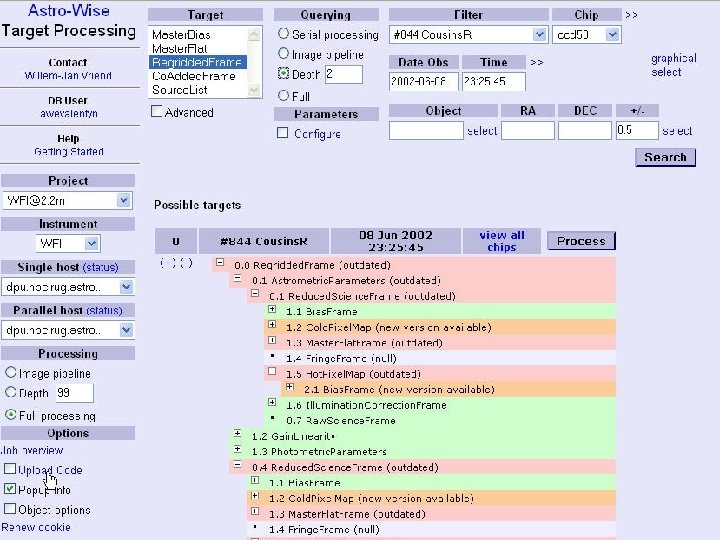Select the Depth querying radio button
Screen dimensions: 720x540
(x=283, y=73)
